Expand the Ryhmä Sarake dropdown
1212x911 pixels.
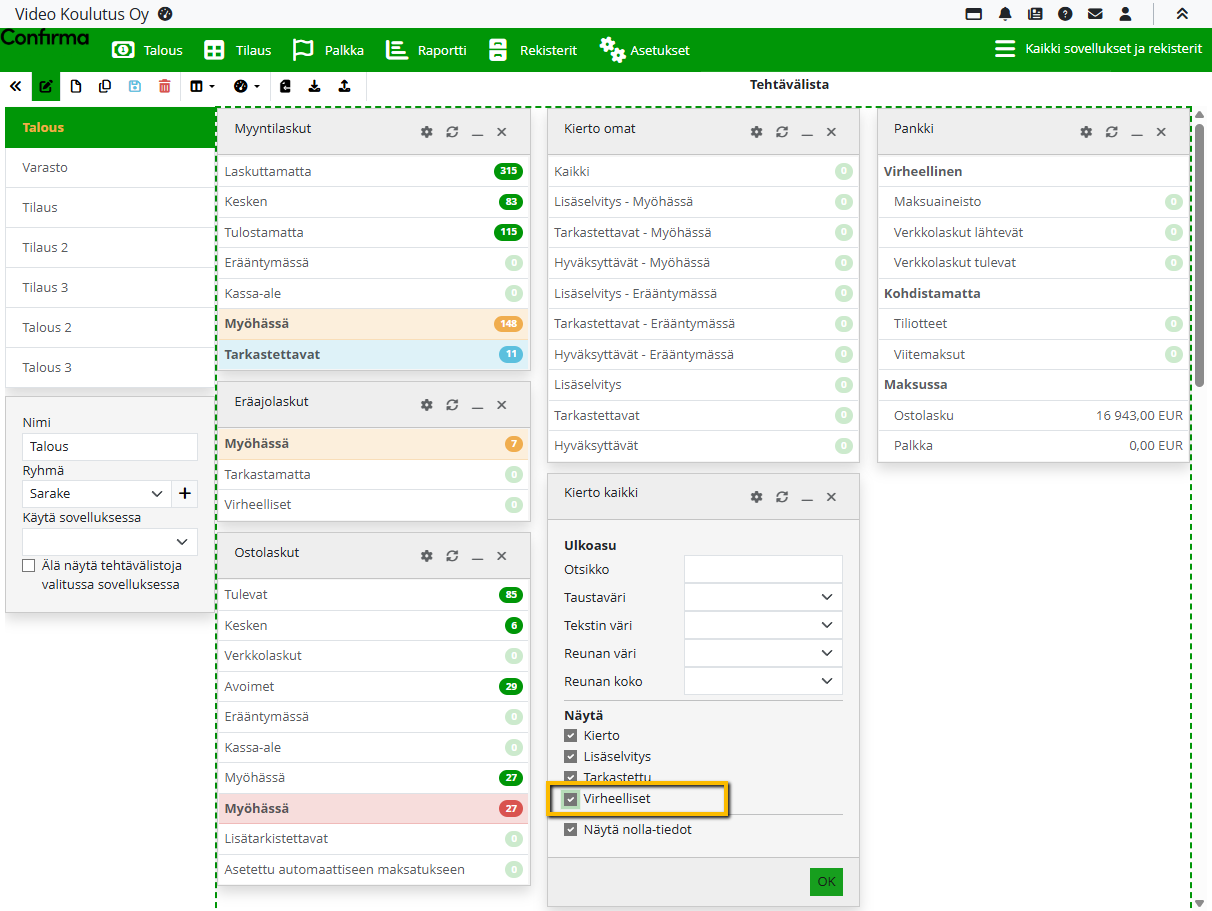click(x=96, y=493)
